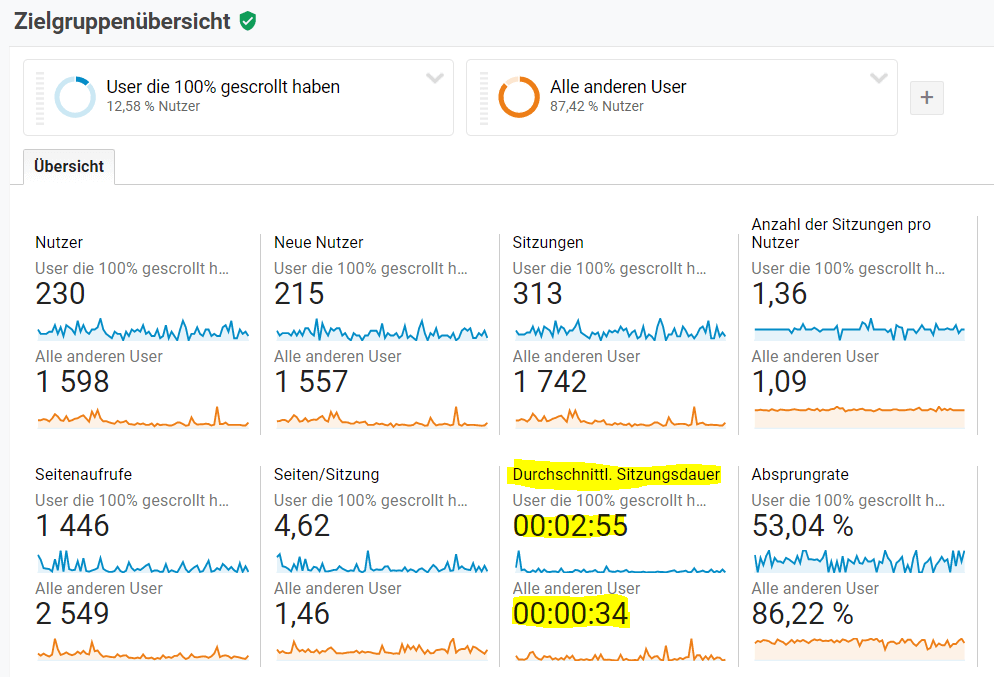Image resolution: width=994 pixels, height=677 pixels.
Task: Add a new segment with the plus button
Action: point(926,98)
